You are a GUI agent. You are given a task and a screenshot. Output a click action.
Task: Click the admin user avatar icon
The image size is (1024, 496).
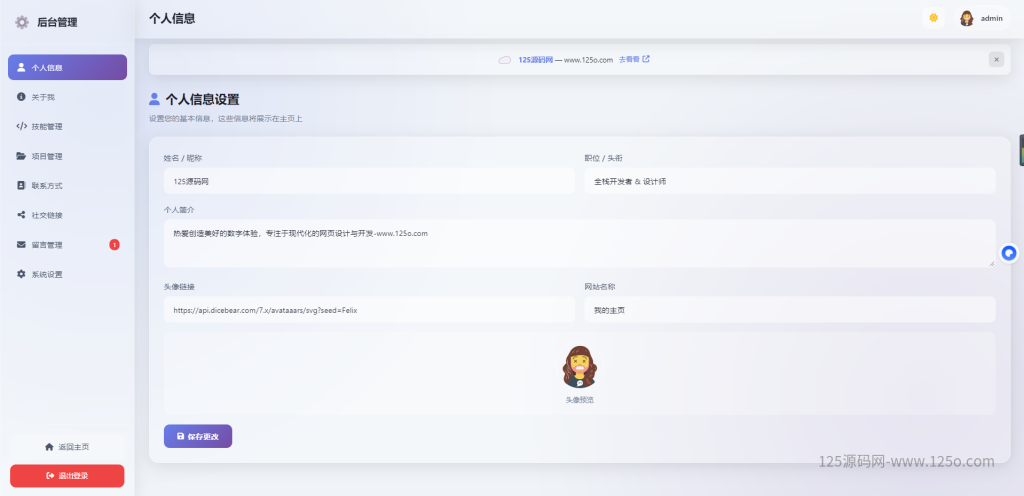967,18
